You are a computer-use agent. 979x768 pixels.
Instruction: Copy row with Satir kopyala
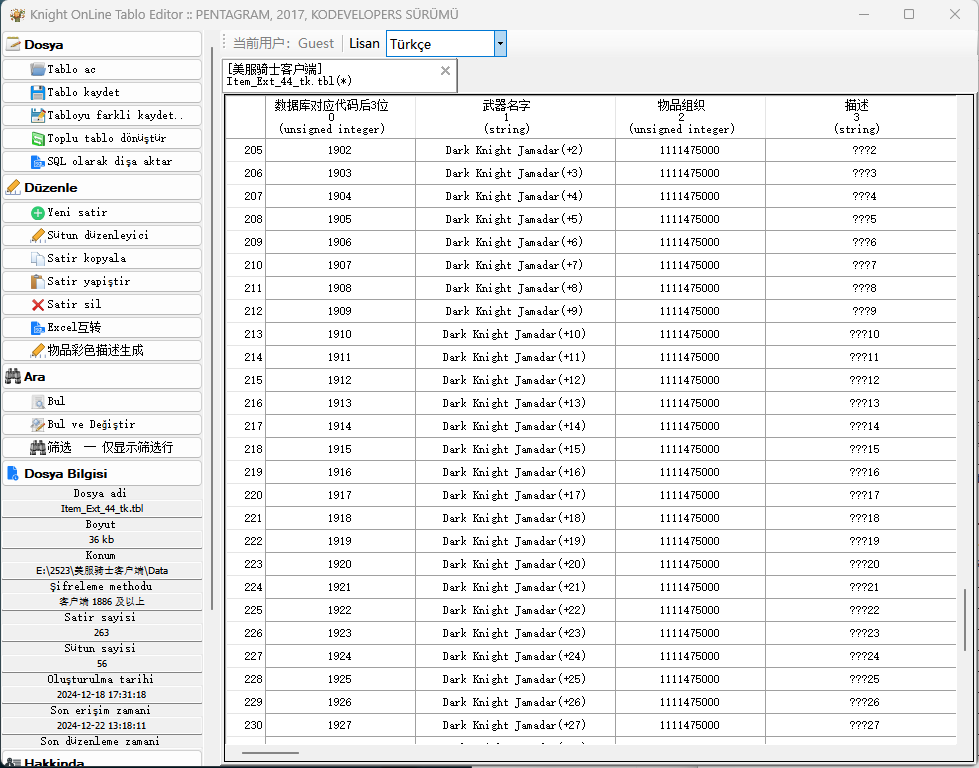(102, 258)
